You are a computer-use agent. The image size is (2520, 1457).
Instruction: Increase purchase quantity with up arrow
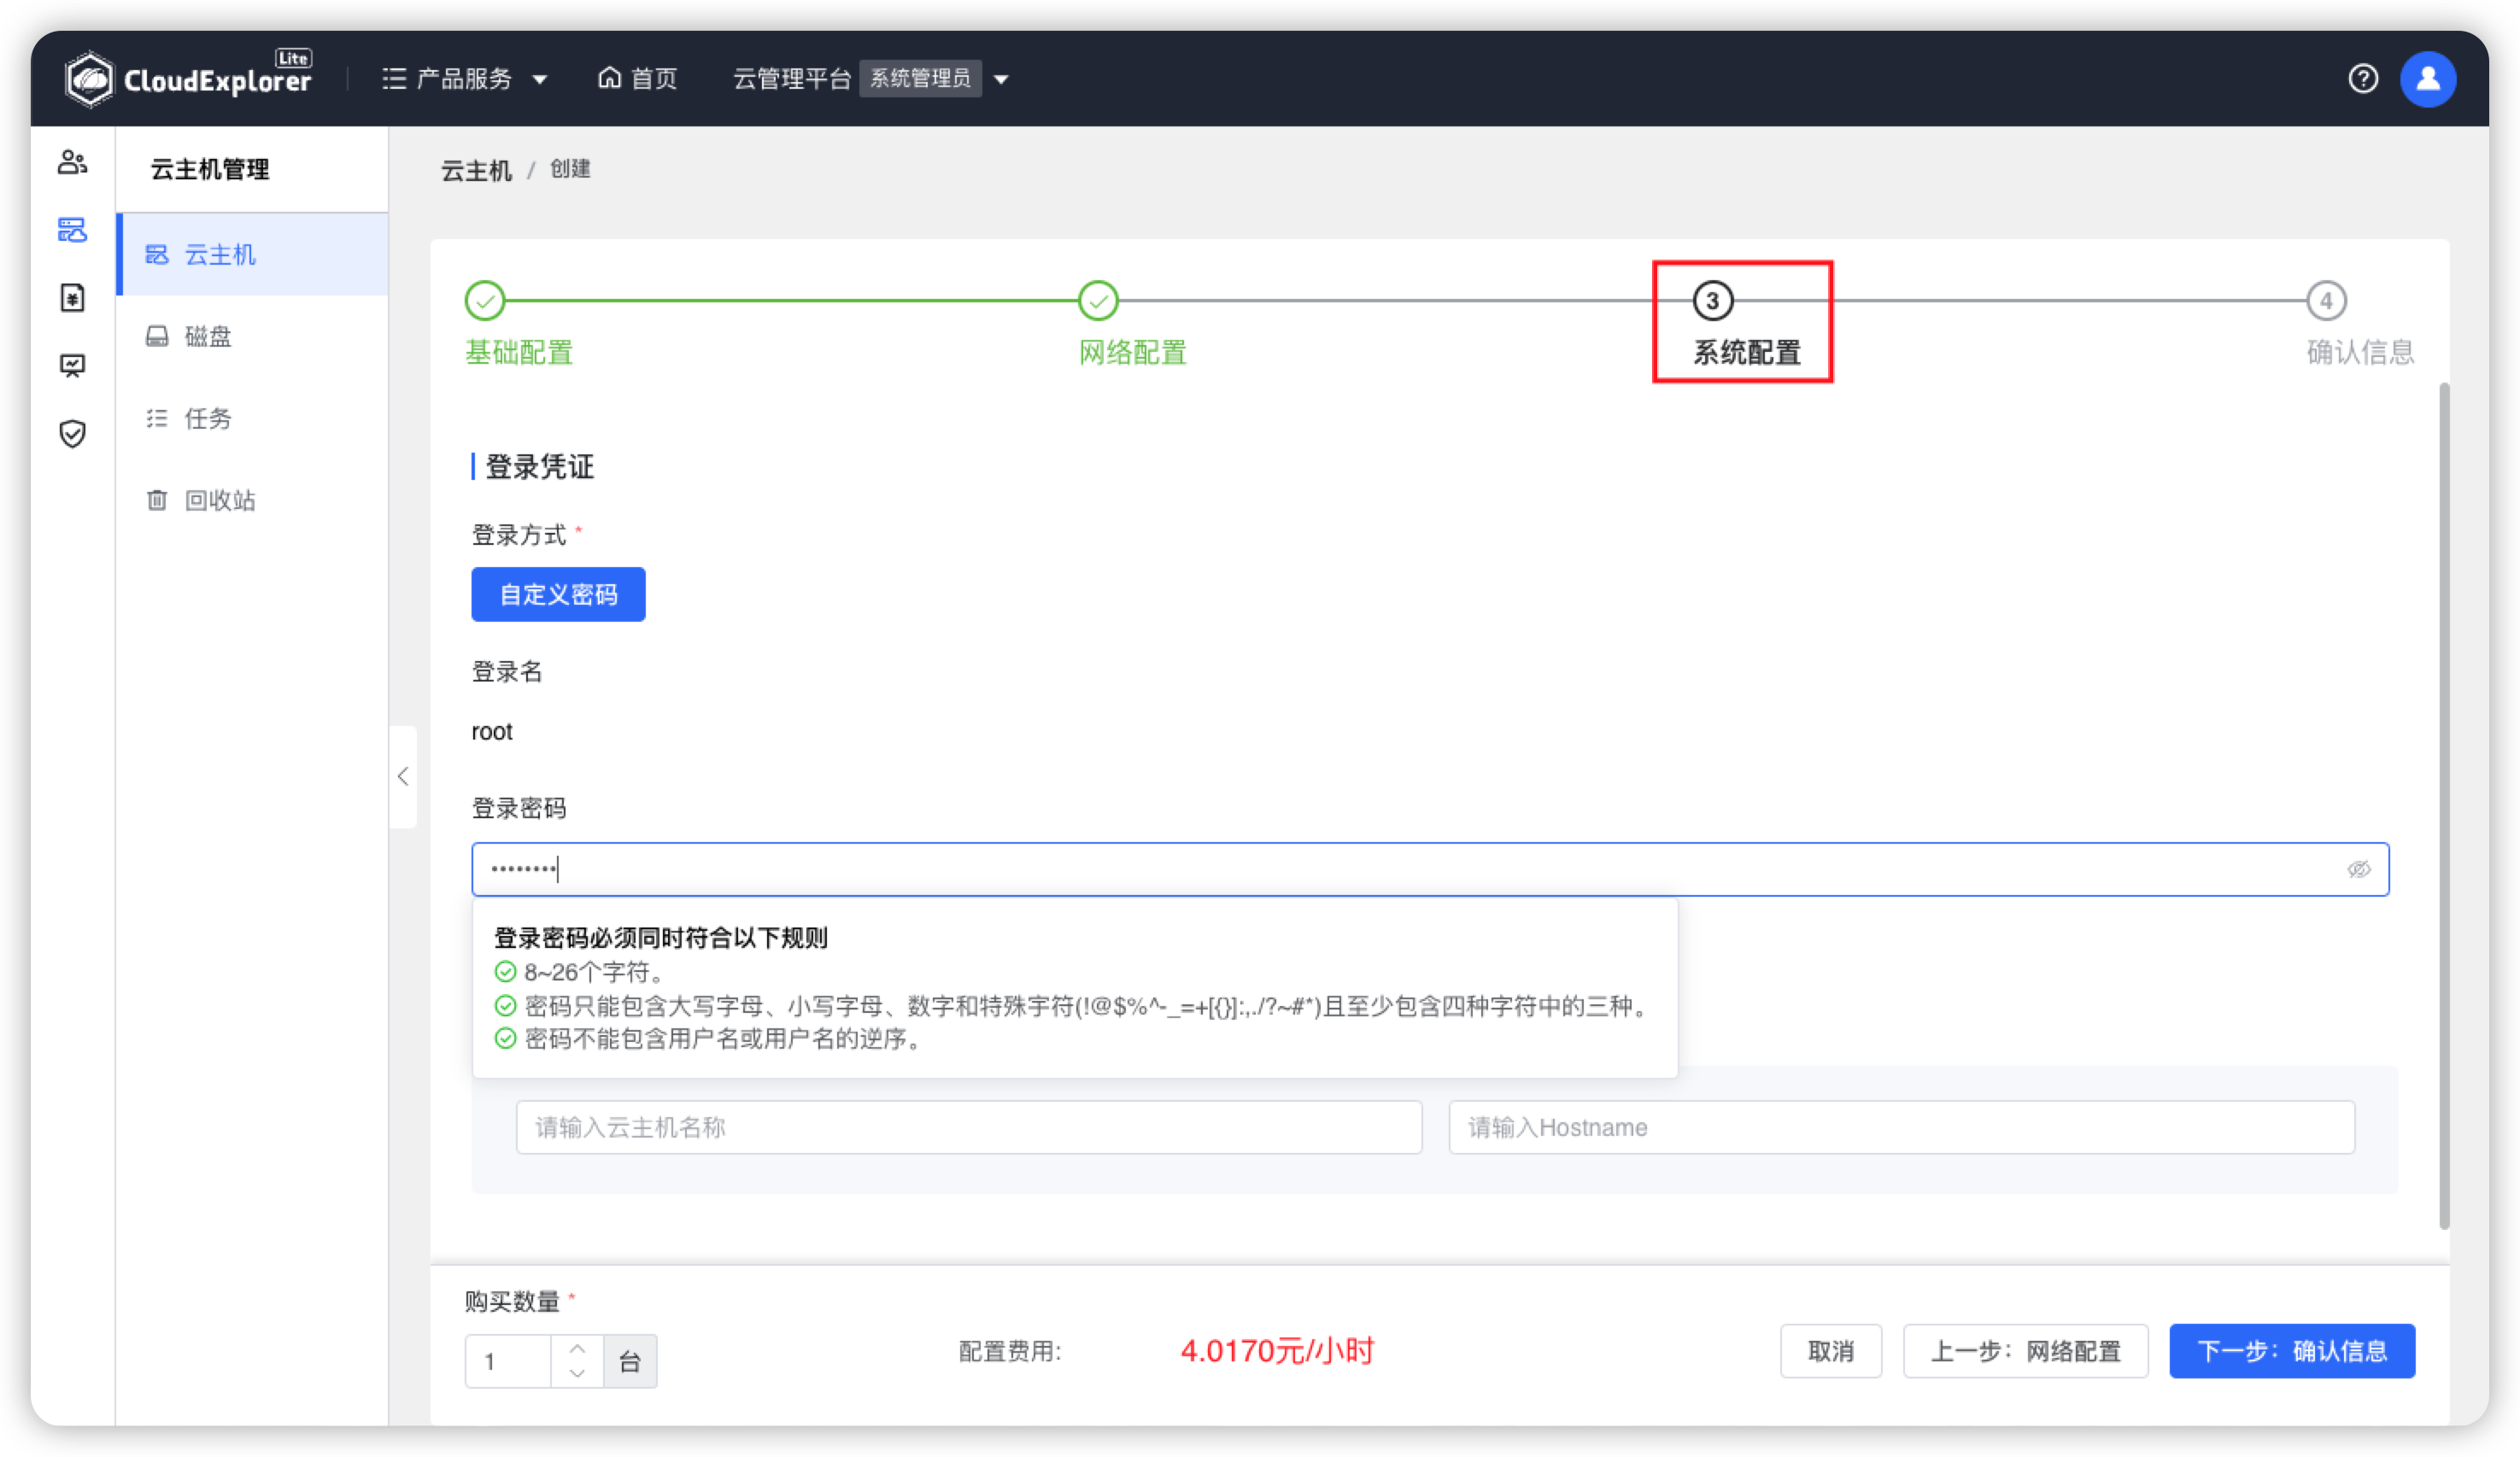click(x=577, y=1348)
